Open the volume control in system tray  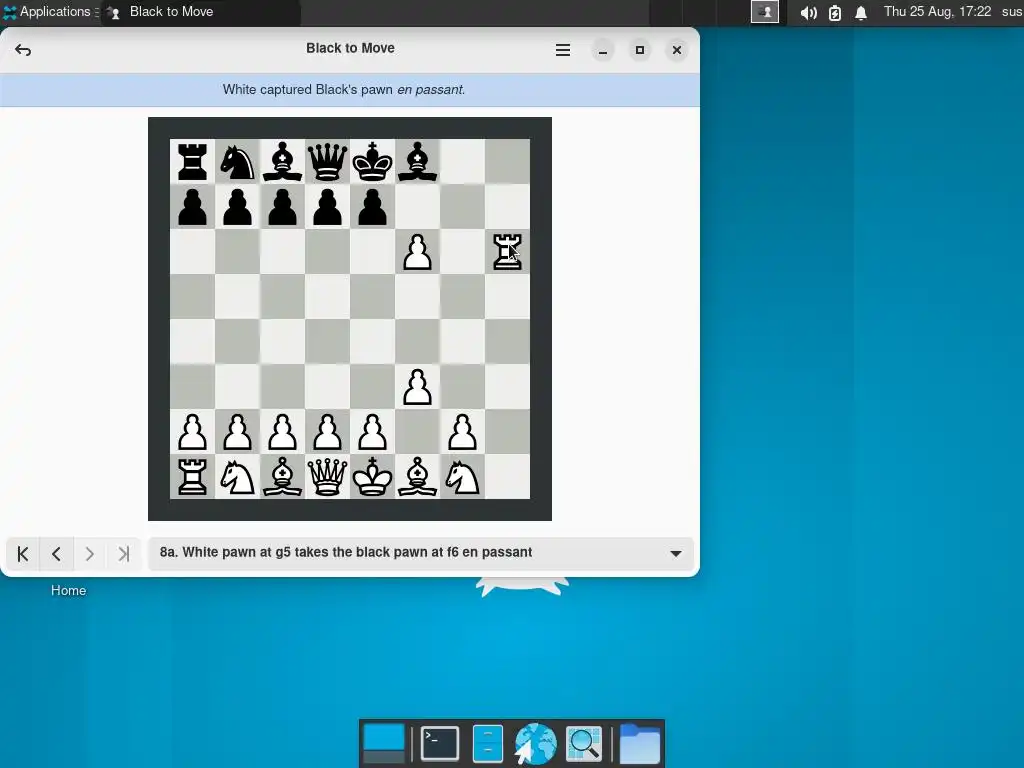pos(808,12)
